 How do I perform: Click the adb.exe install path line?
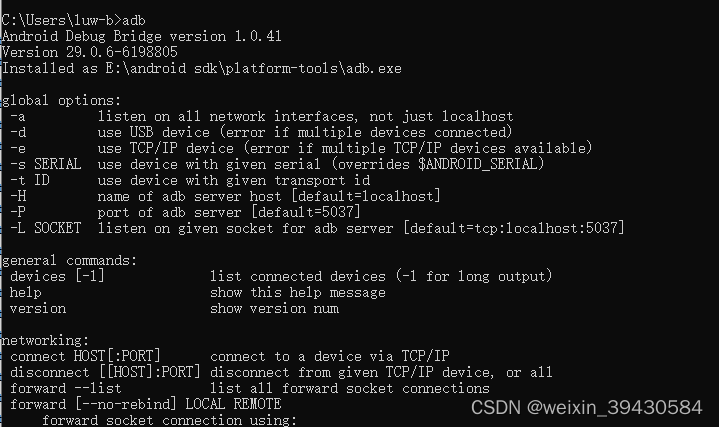pyautogui.click(x=173, y=68)
